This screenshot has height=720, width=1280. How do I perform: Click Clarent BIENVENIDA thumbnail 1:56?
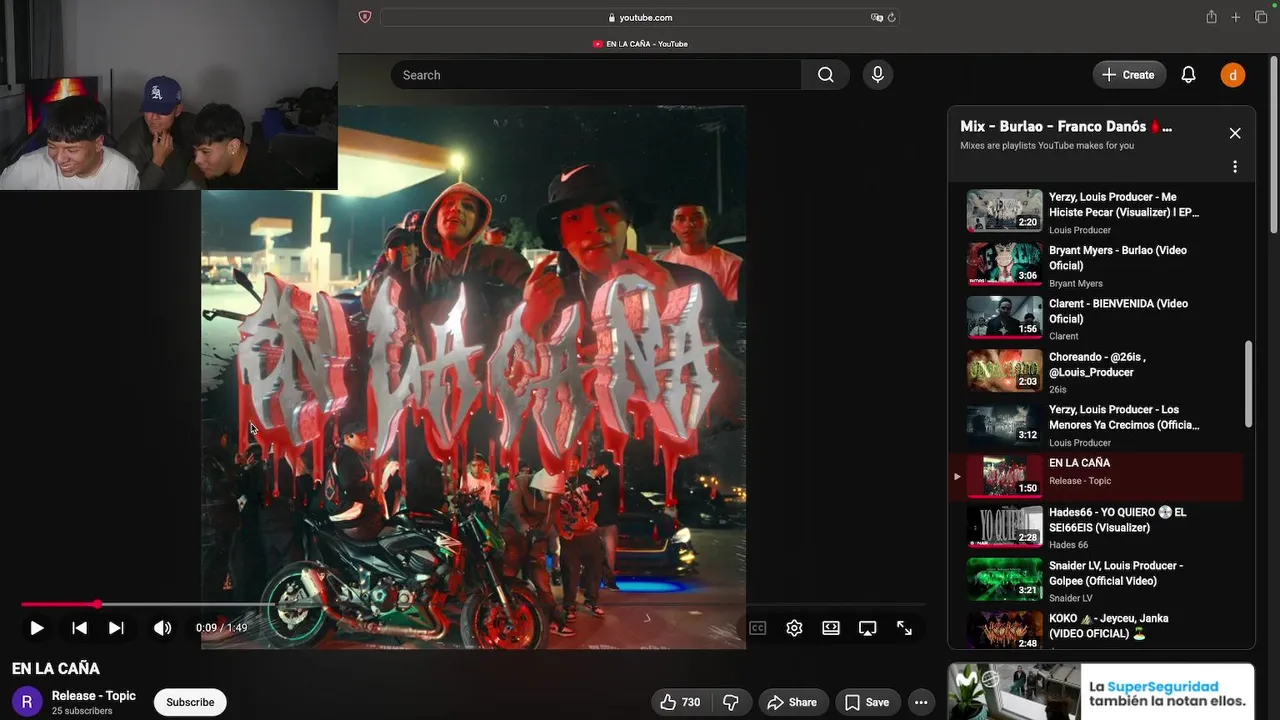(1004, 317)
